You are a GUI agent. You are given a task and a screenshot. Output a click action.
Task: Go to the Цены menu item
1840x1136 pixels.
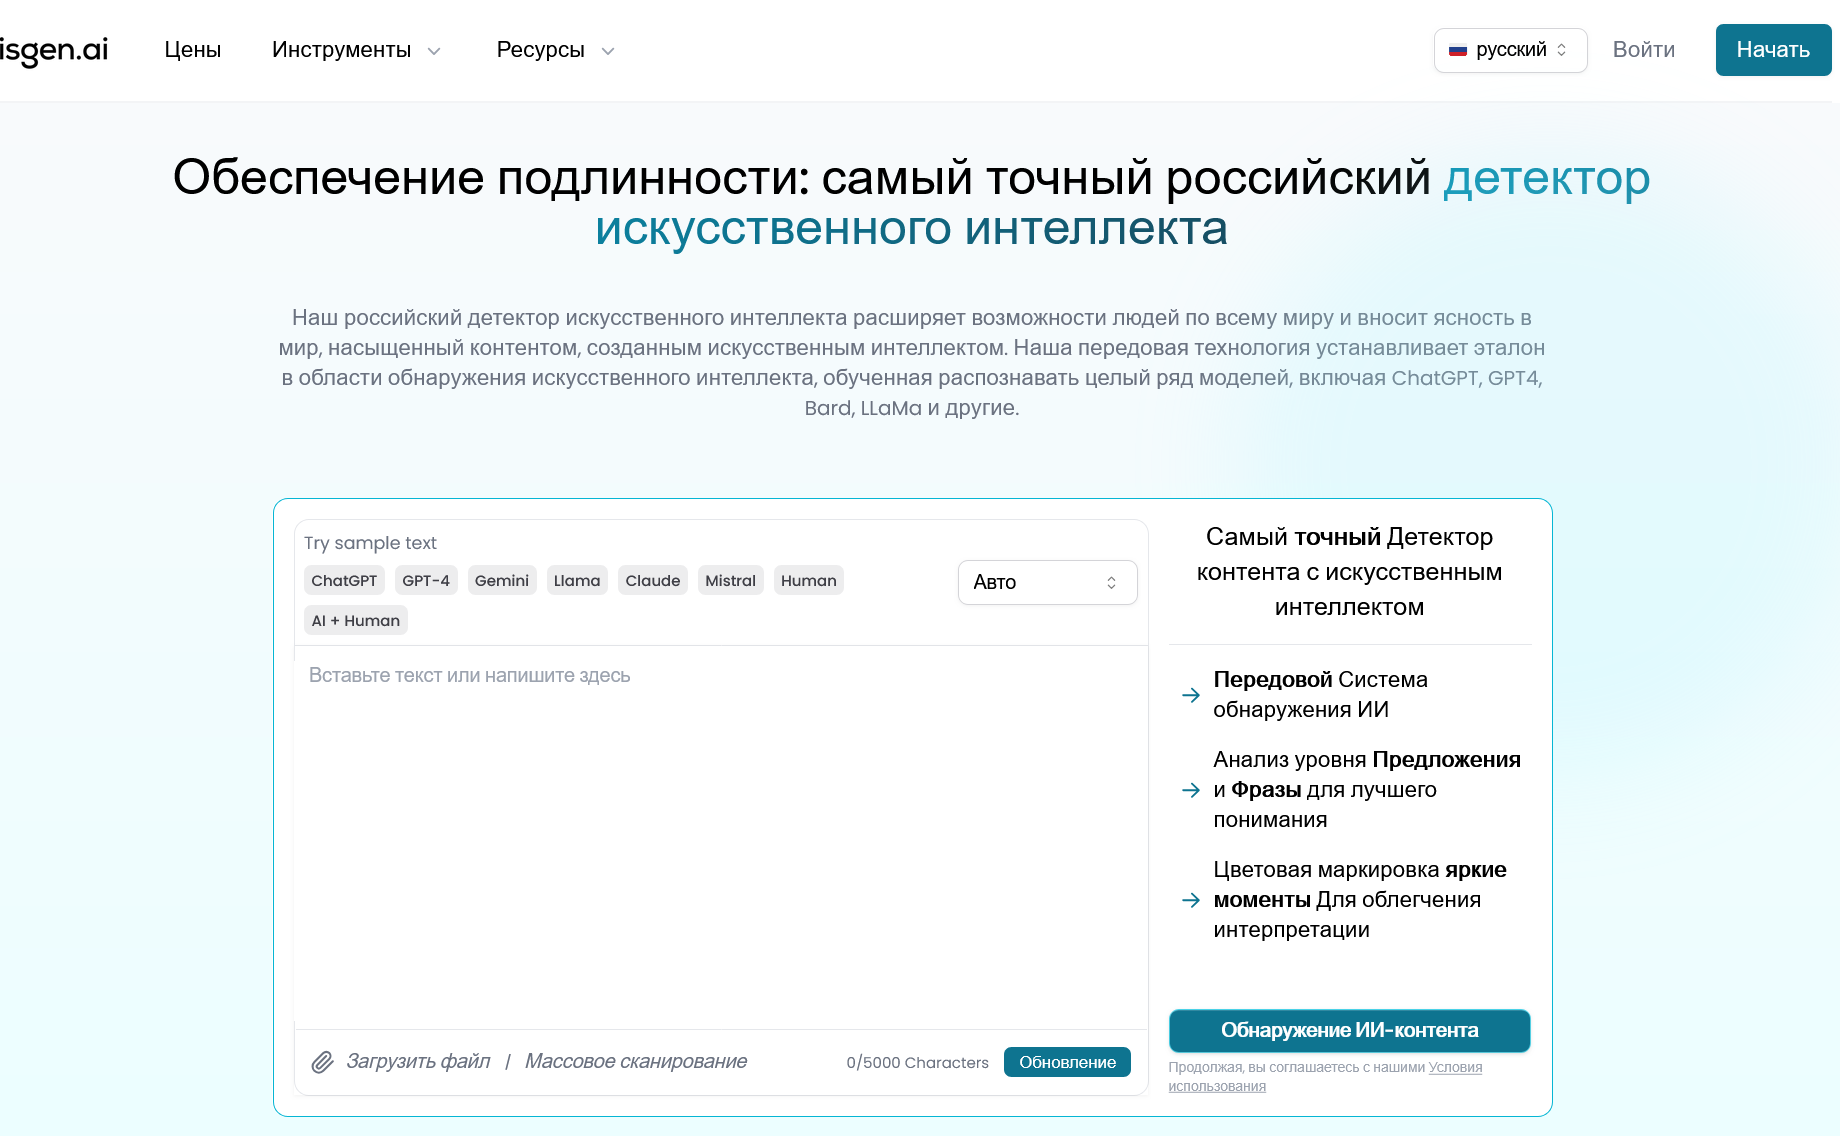(192, 49)
